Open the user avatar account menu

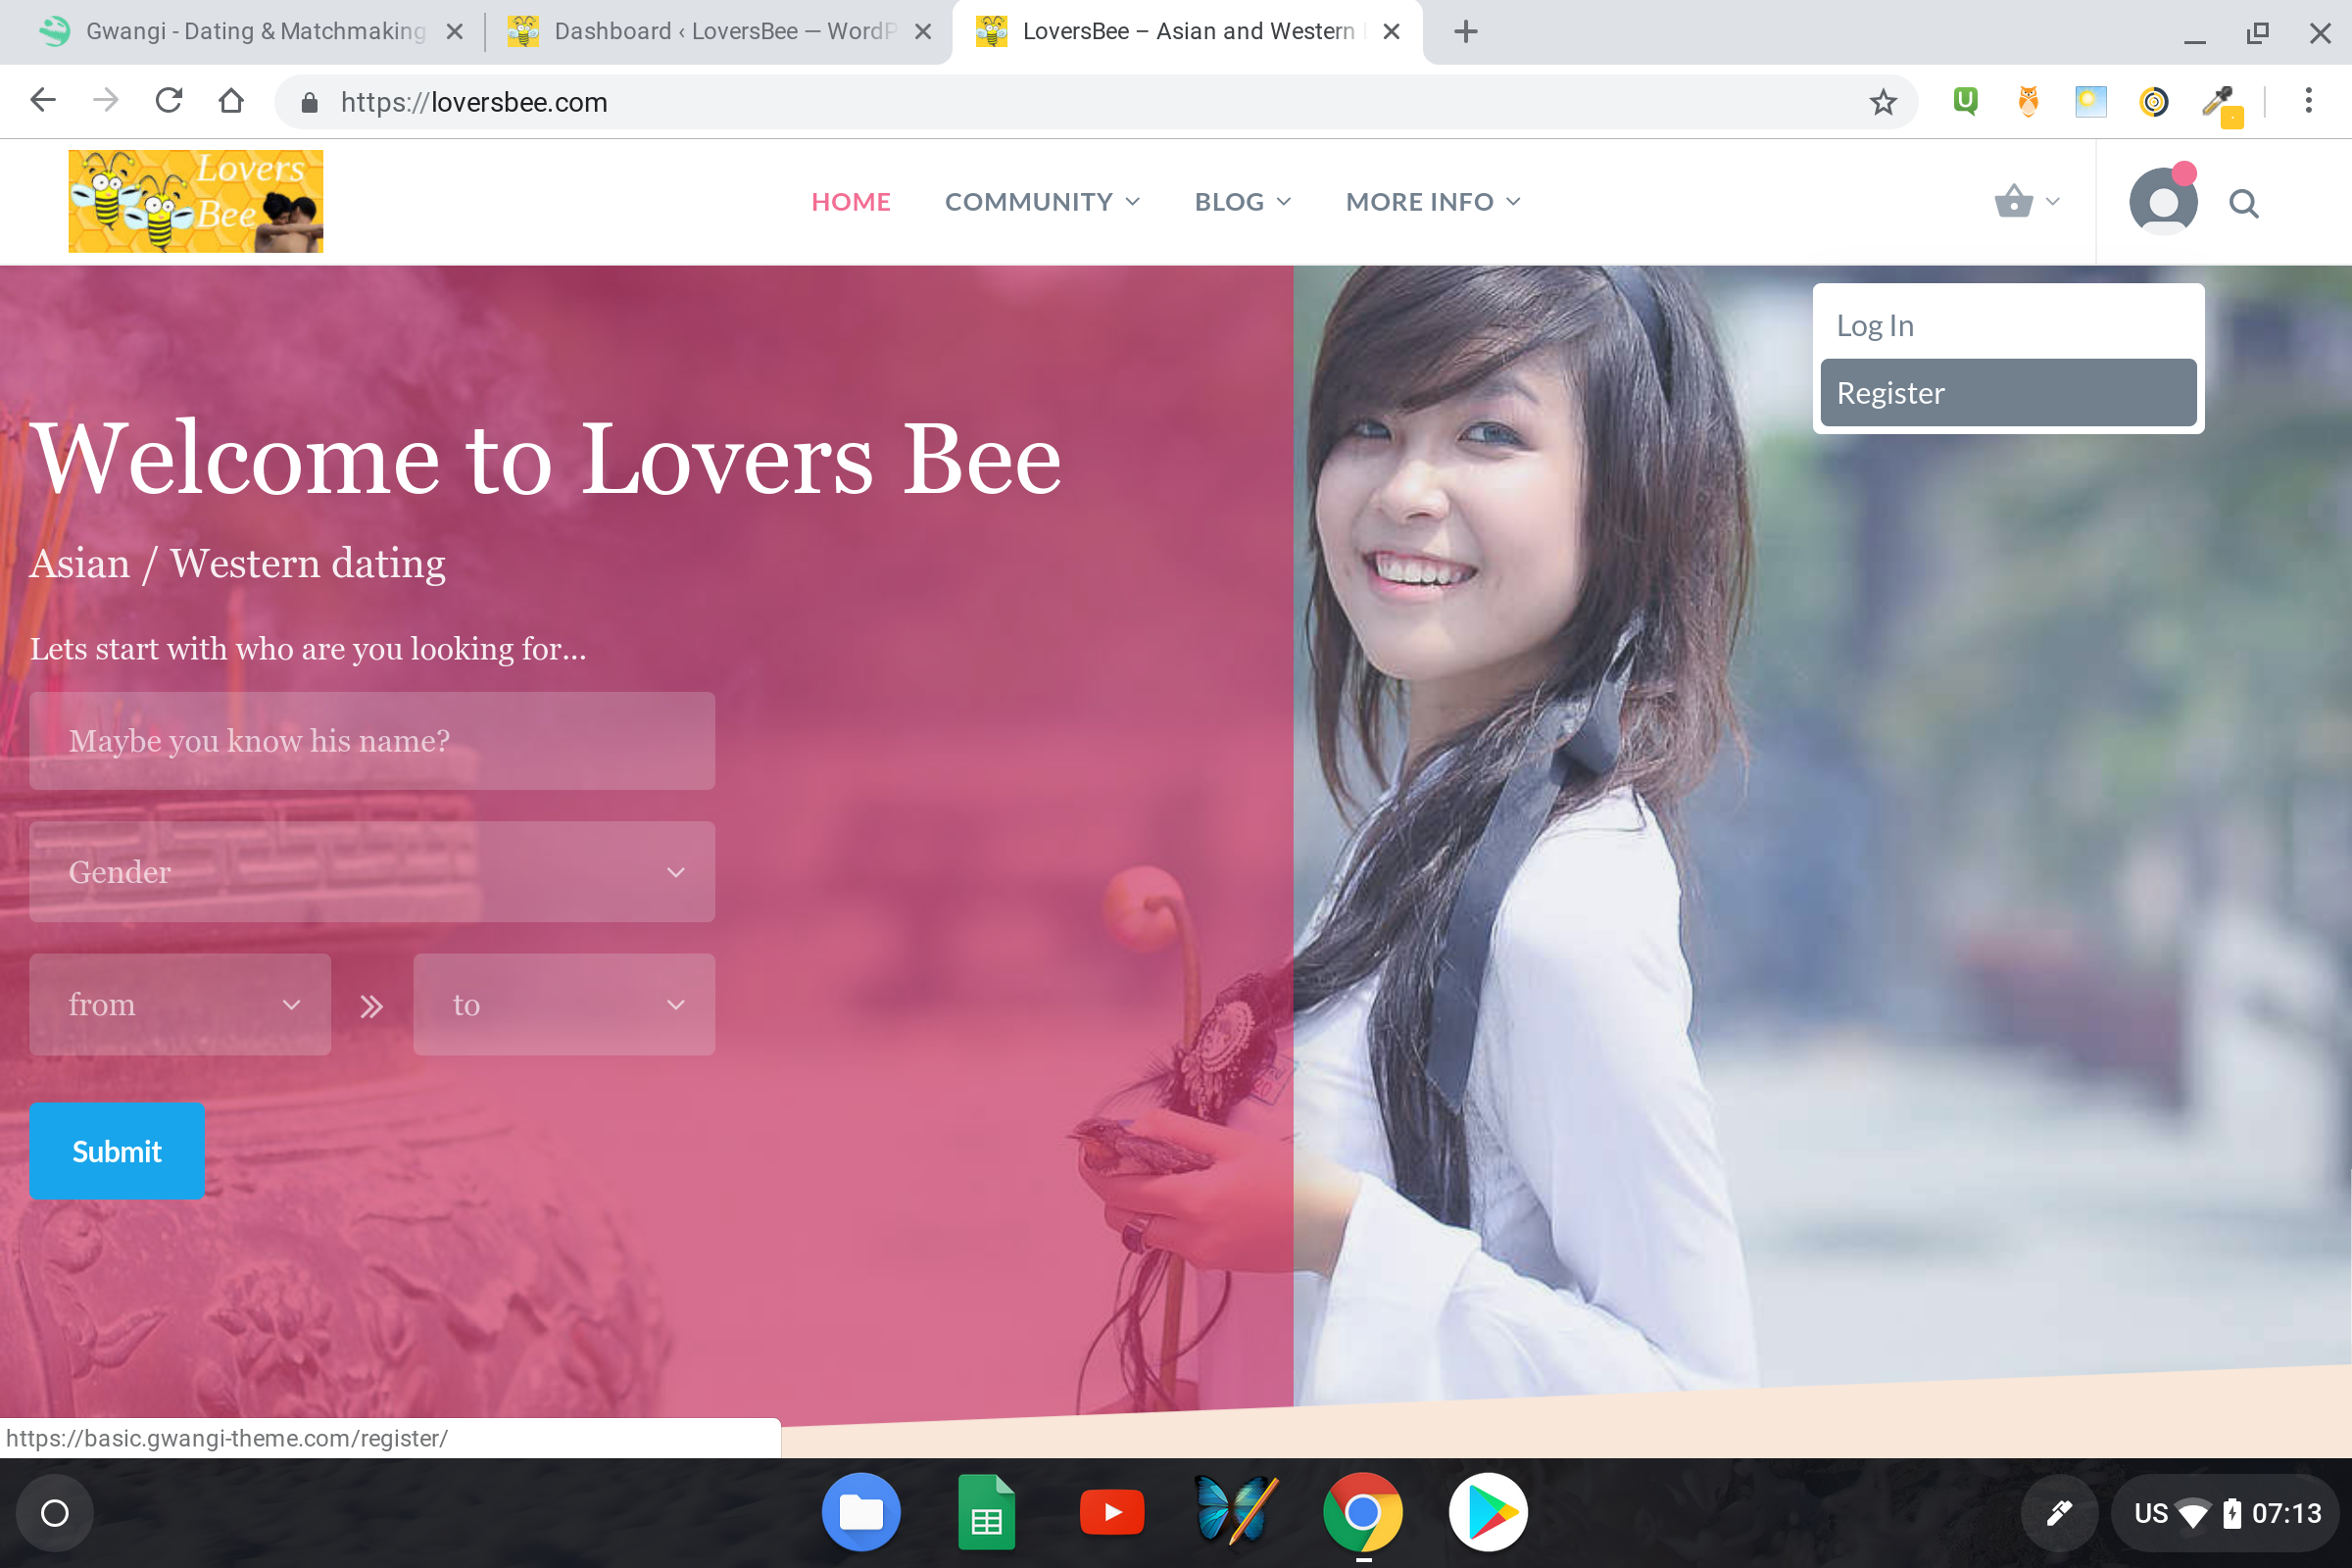[2163, 201]
